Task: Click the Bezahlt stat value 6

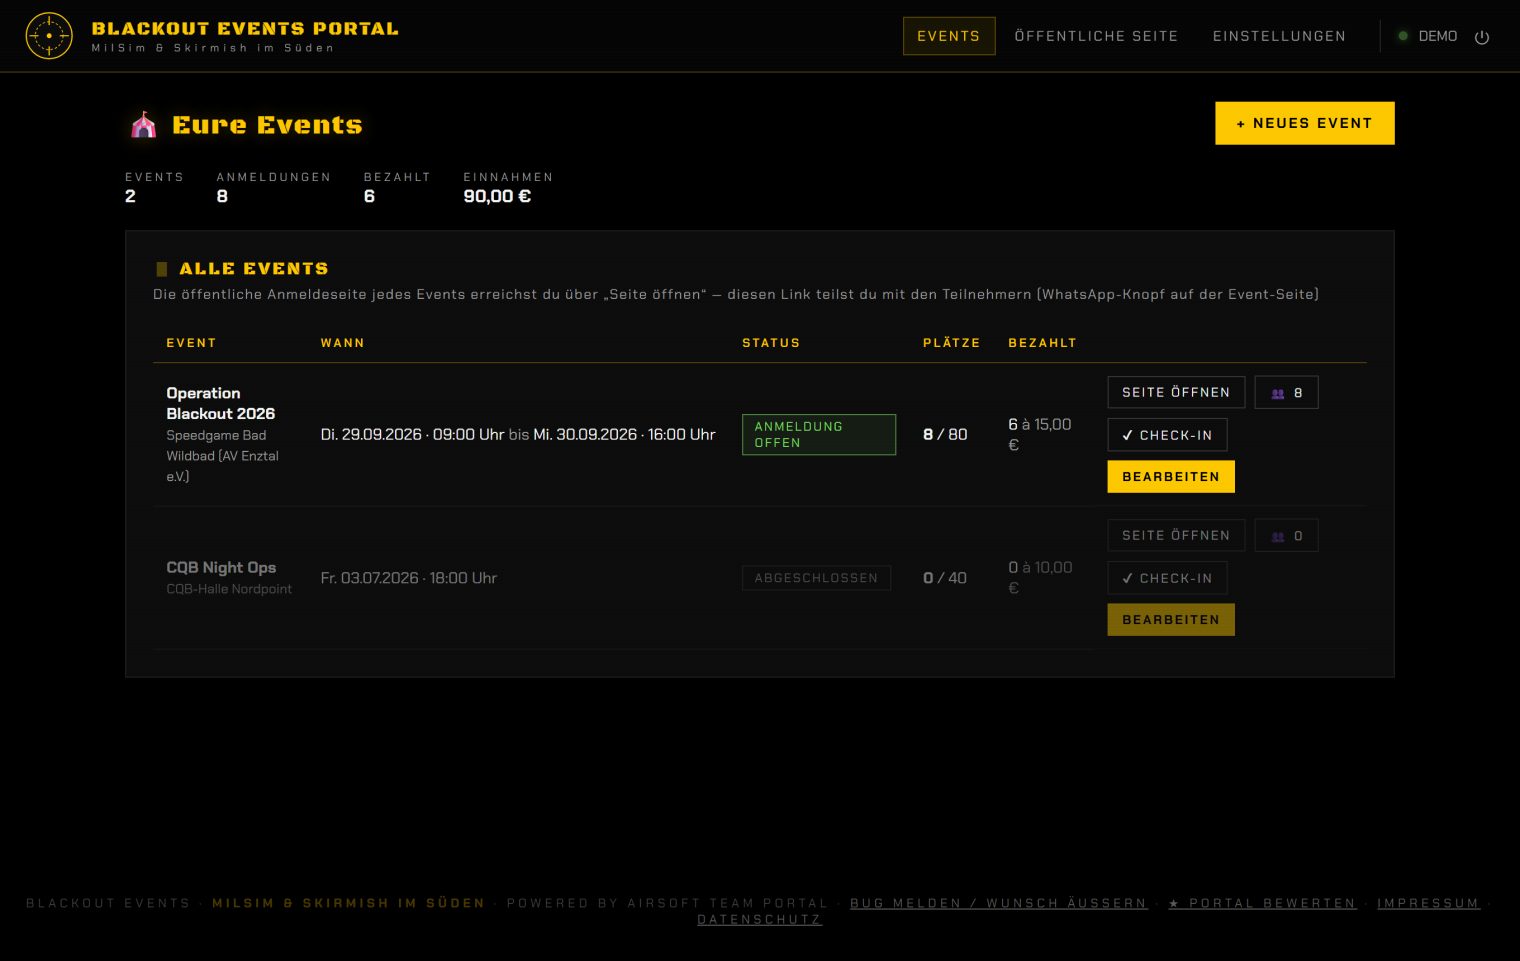Action: 369,197
